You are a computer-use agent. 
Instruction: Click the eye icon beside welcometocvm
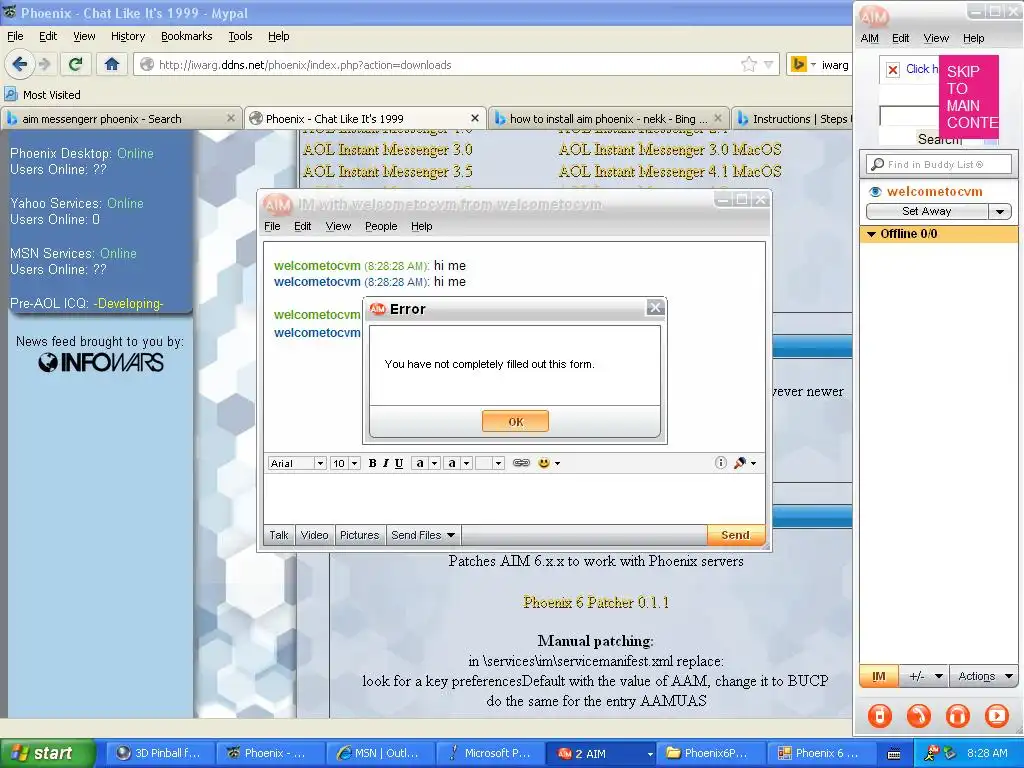point(875,192)
